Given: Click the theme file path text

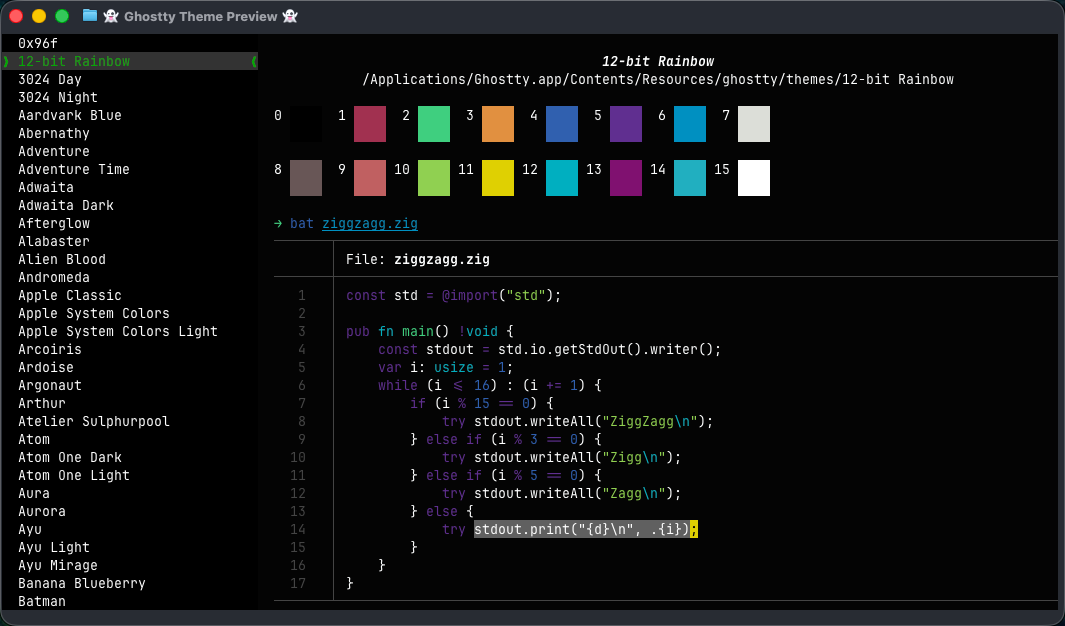Looking at the screenshot, I should 658,79.
